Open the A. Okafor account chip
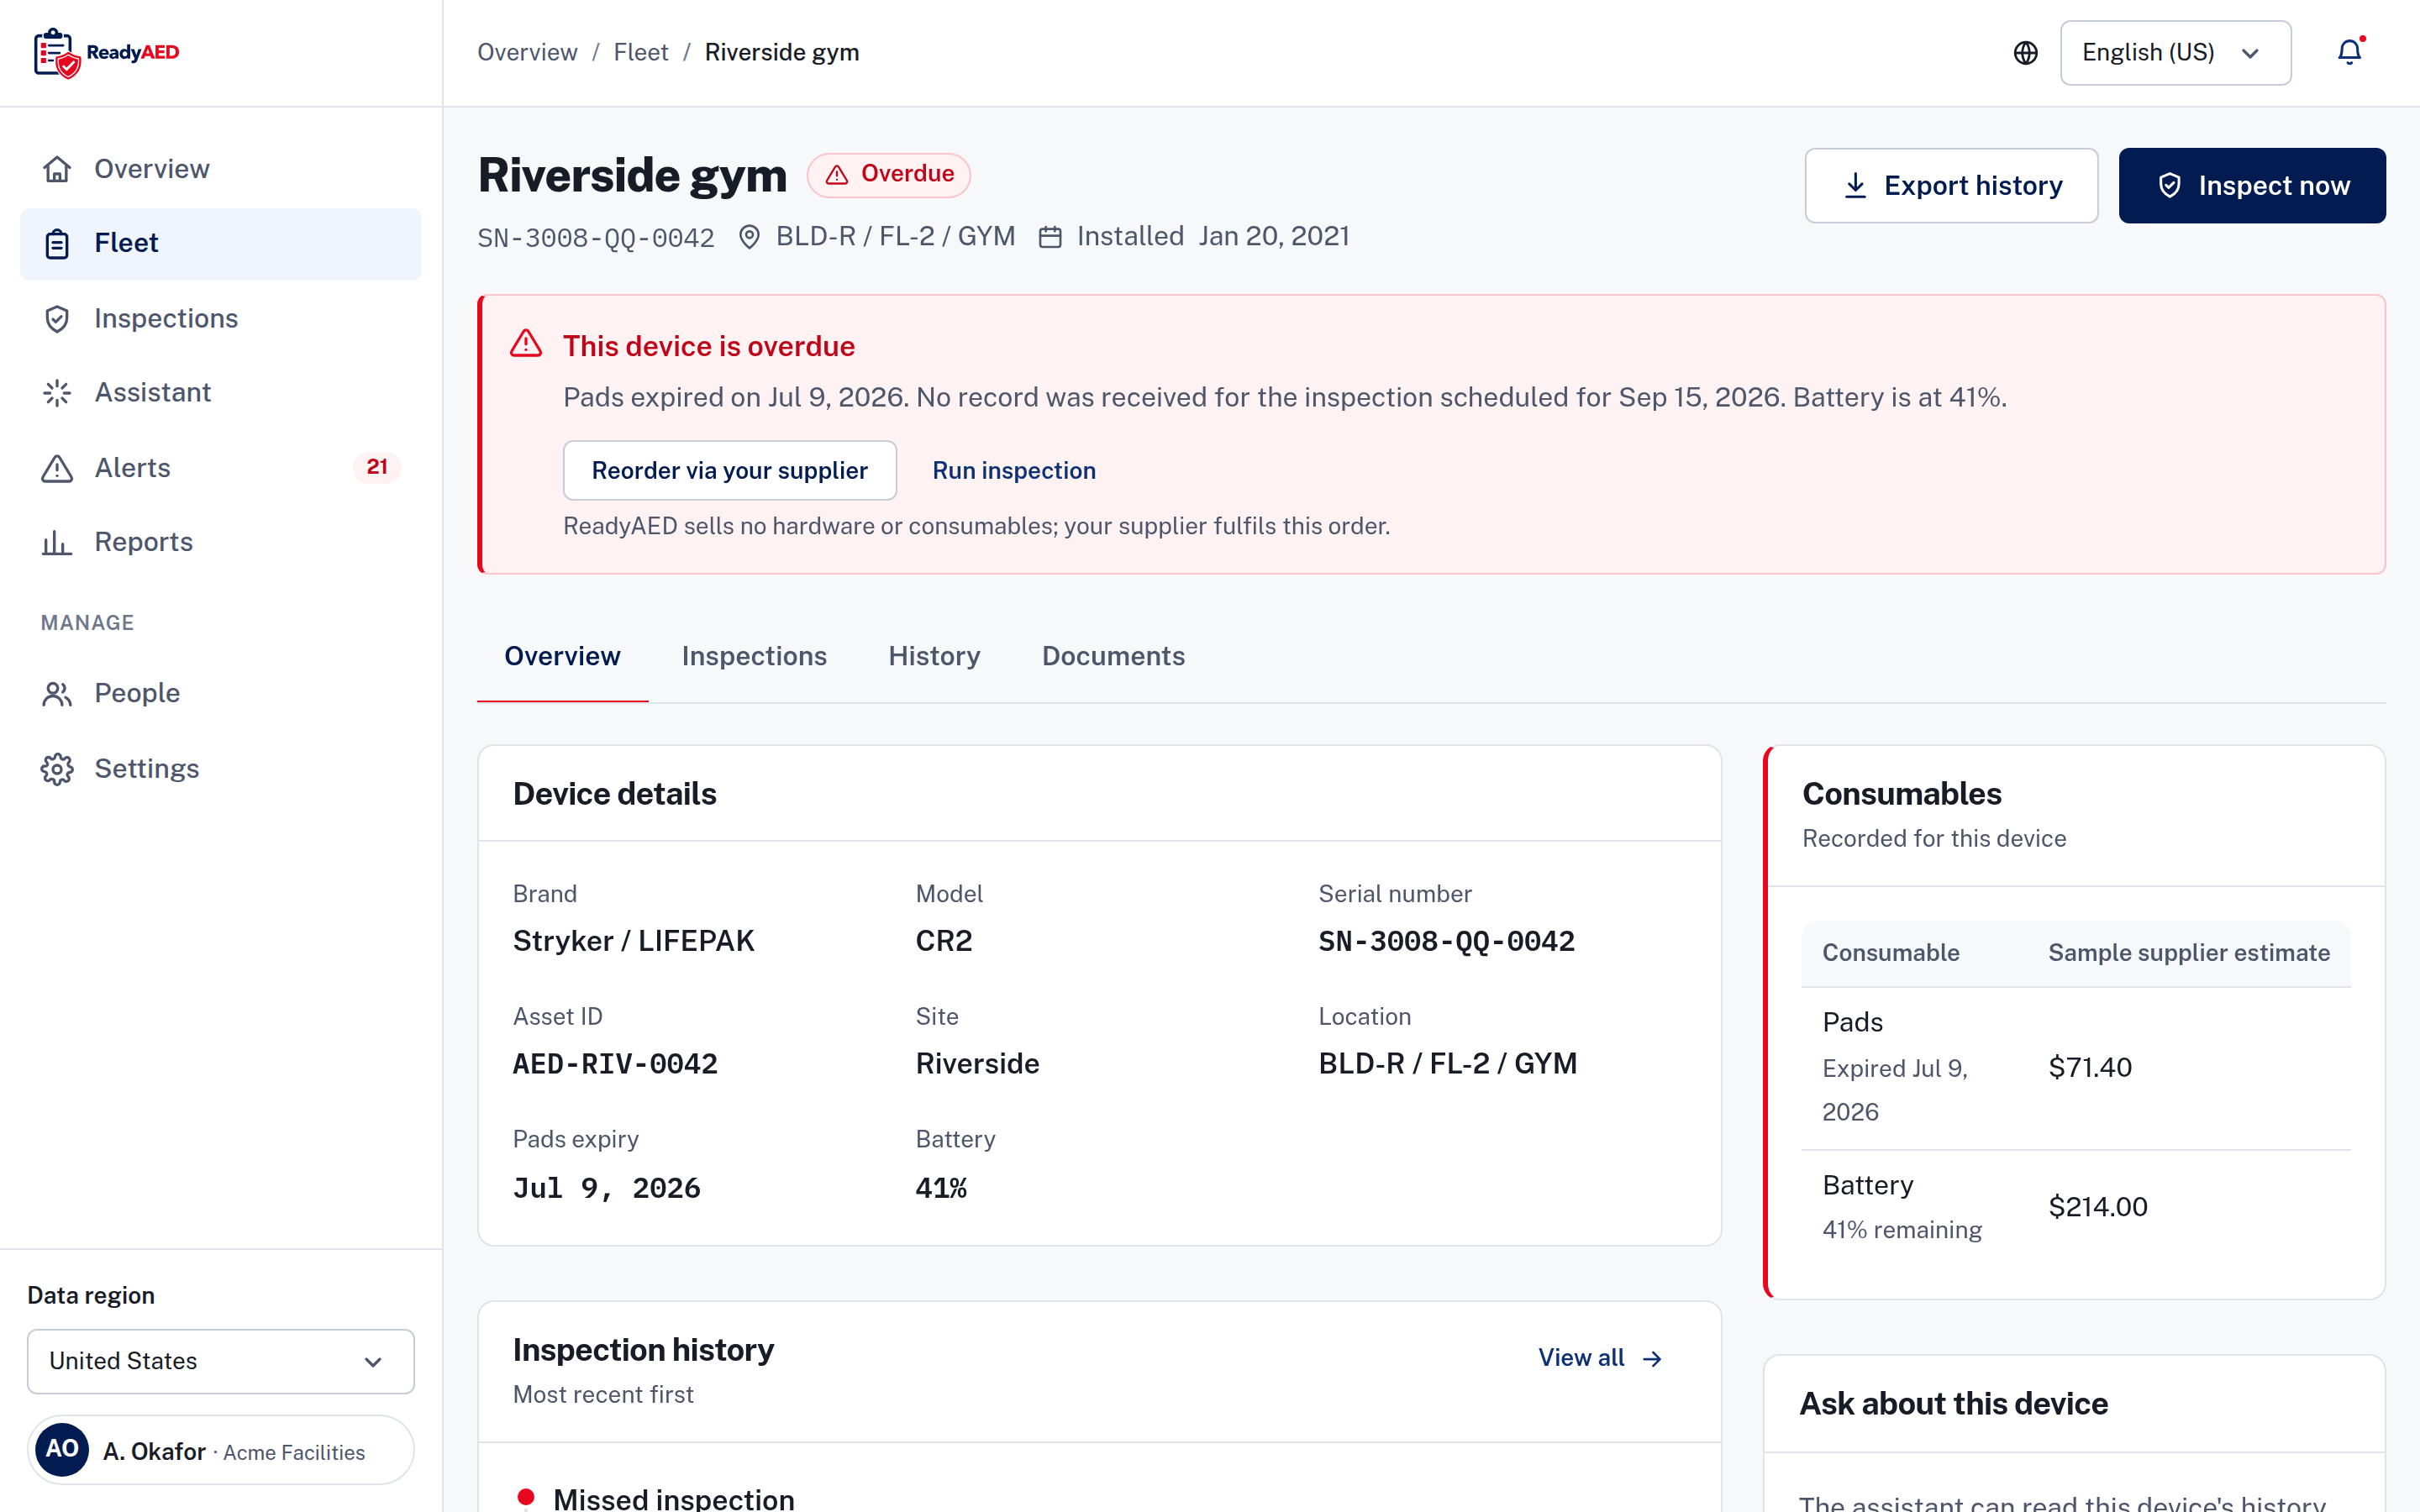 point(221,1450)
